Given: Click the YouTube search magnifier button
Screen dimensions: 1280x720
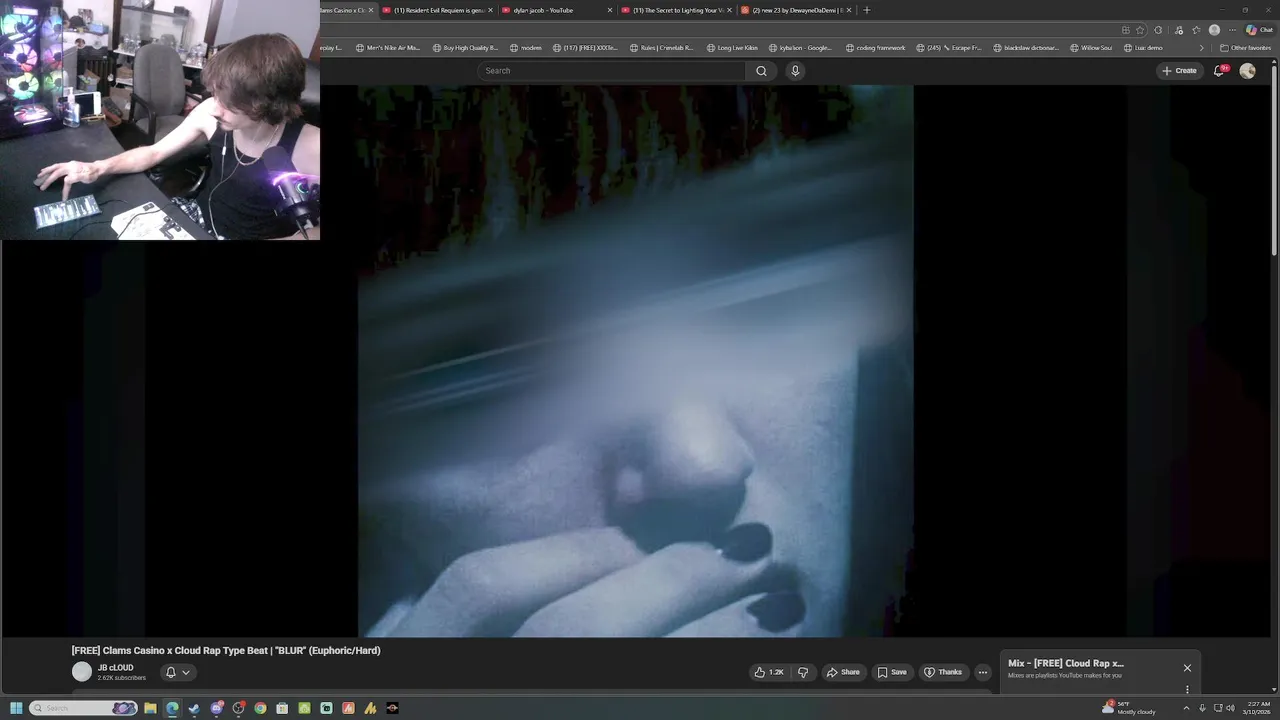Looking at the screenshot, I should coord(761,71).
